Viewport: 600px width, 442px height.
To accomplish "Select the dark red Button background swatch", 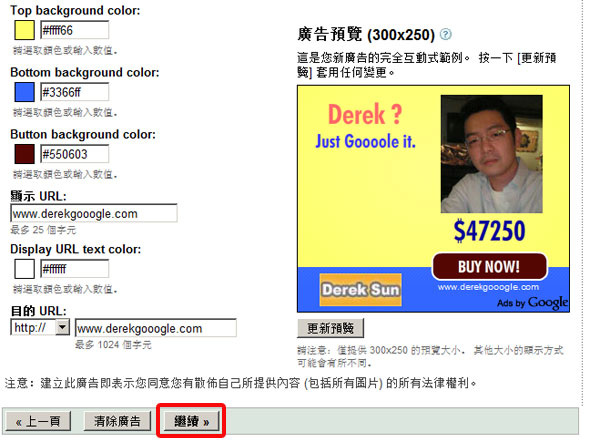I will [24, 154].
